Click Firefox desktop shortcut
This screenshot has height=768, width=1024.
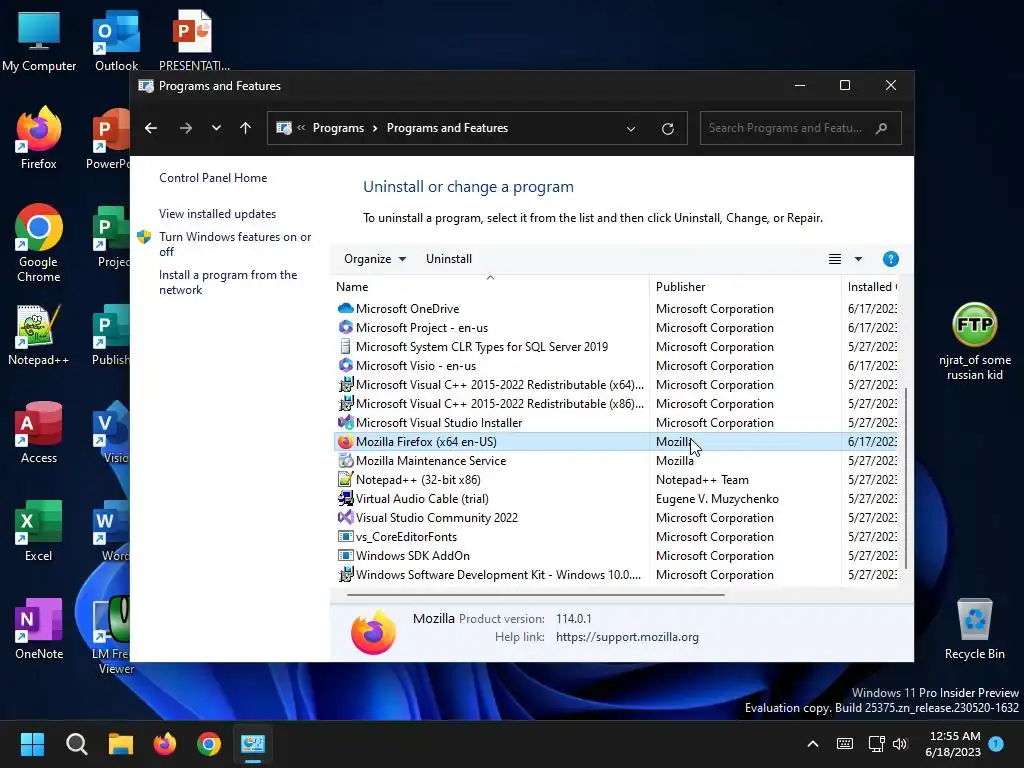[39, 138]
